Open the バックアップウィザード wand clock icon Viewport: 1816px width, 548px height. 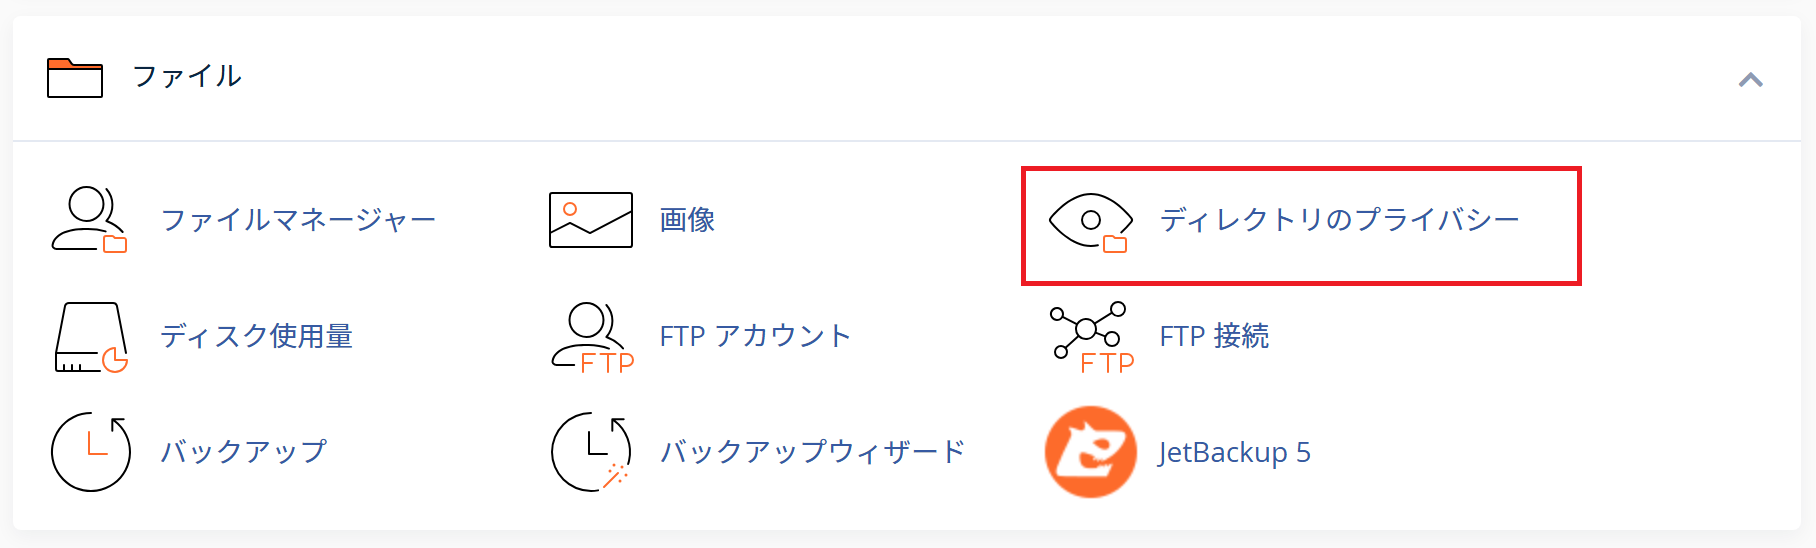click(x=591, y=452)
